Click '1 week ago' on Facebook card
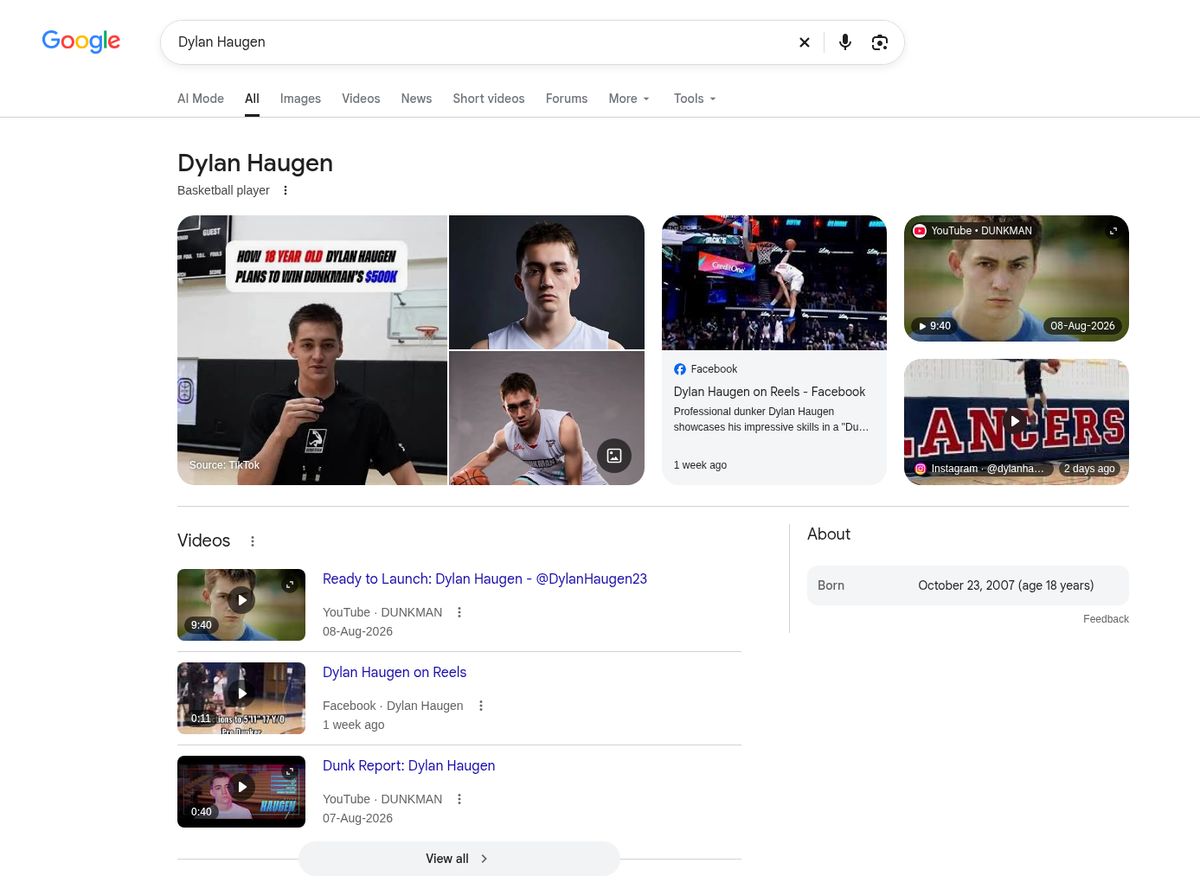 [700, 465]
